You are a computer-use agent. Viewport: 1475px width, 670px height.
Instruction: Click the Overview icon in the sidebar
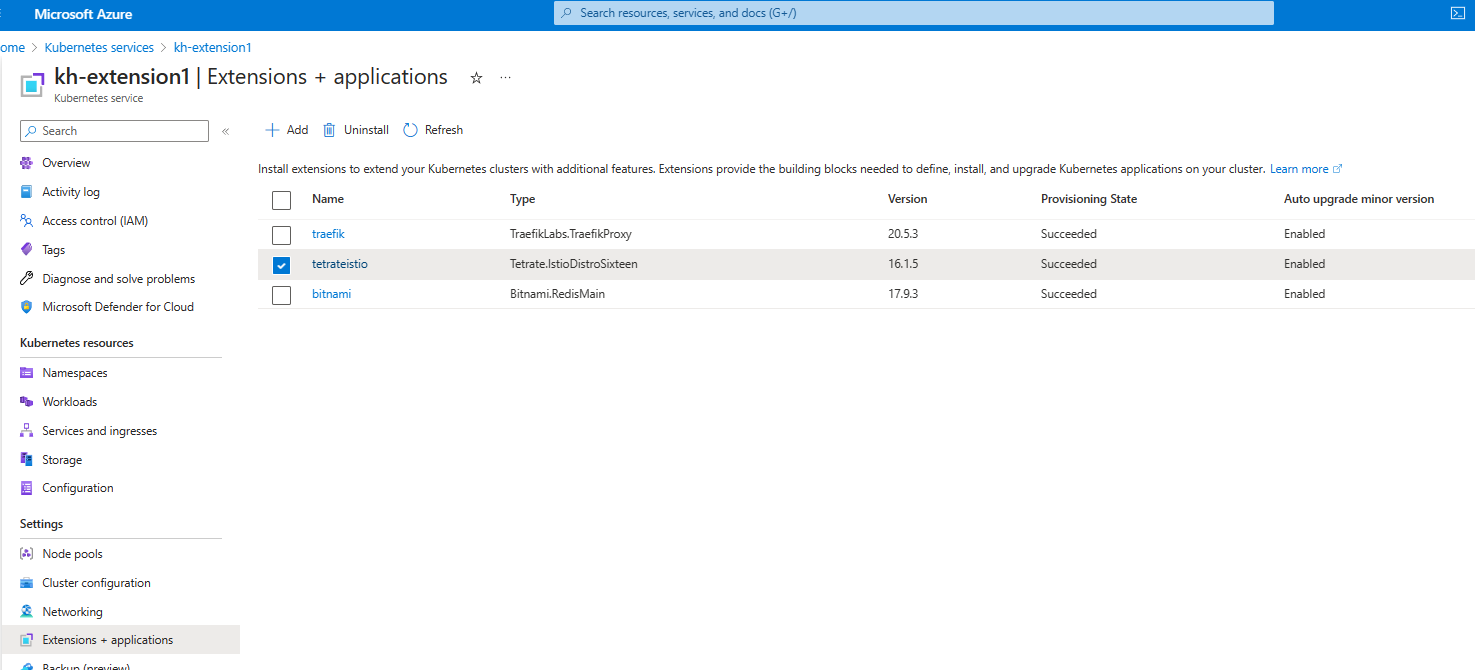[x=27, y=163]
